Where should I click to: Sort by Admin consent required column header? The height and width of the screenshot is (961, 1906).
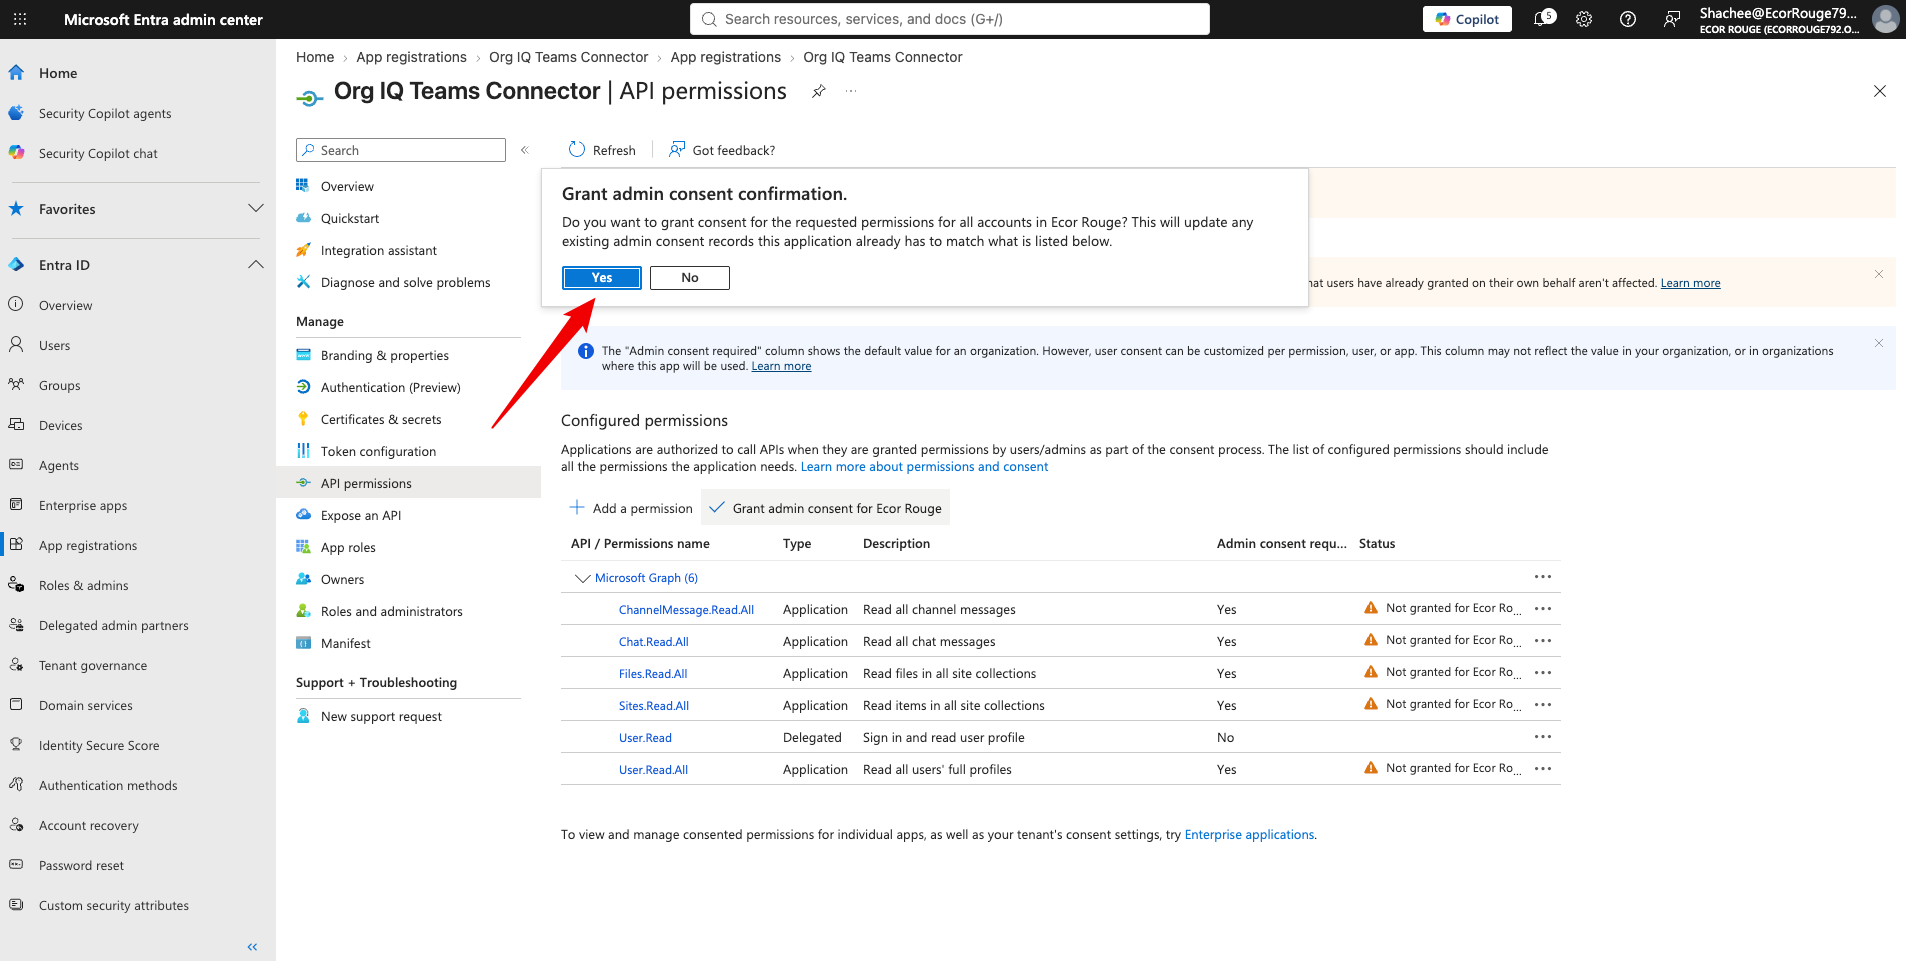pos(1282,544)
